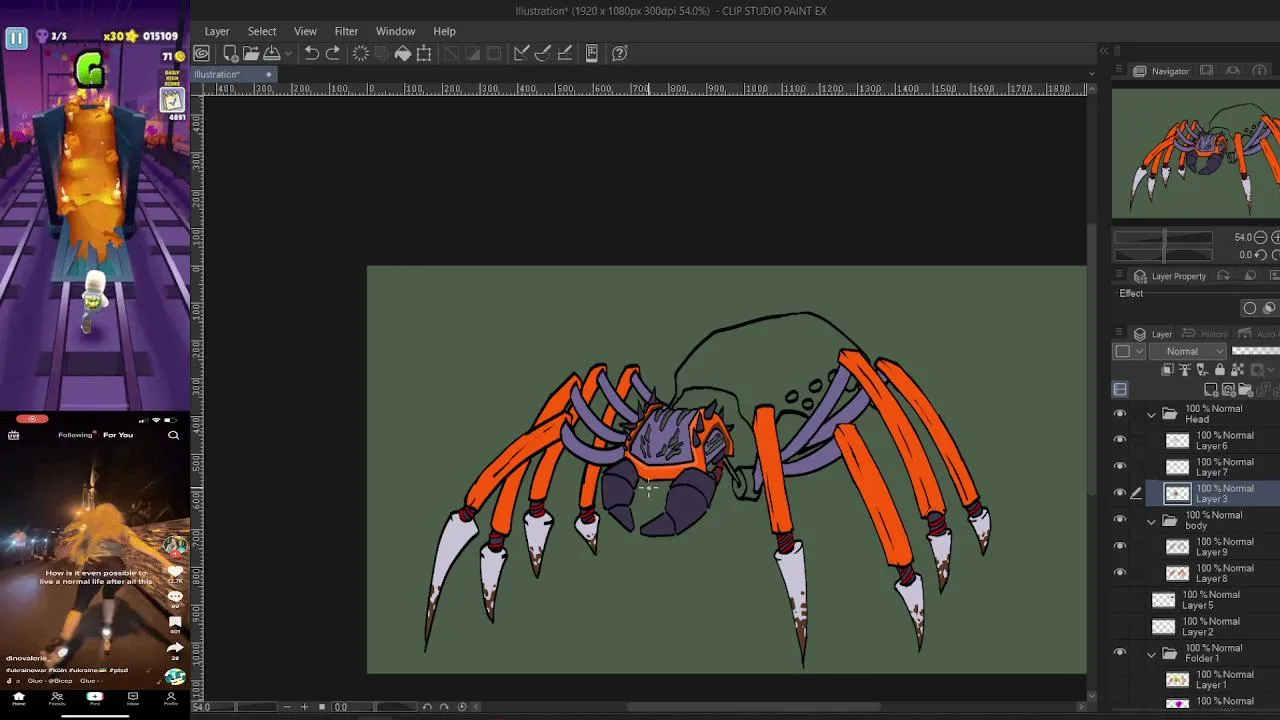Open the Normal blending mode dropdown
Screen dimensions: 1280x720
1188,351
